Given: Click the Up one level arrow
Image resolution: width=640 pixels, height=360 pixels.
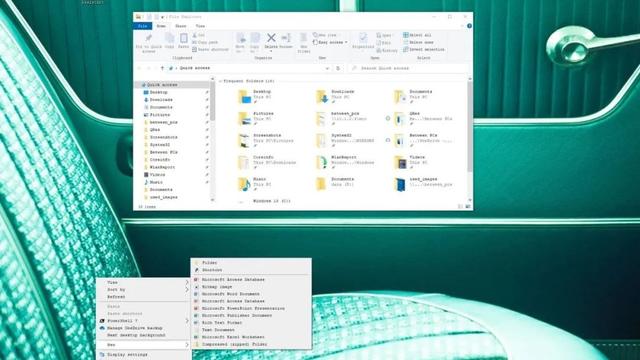Looking at the screenshot, I should coord(162,68).
